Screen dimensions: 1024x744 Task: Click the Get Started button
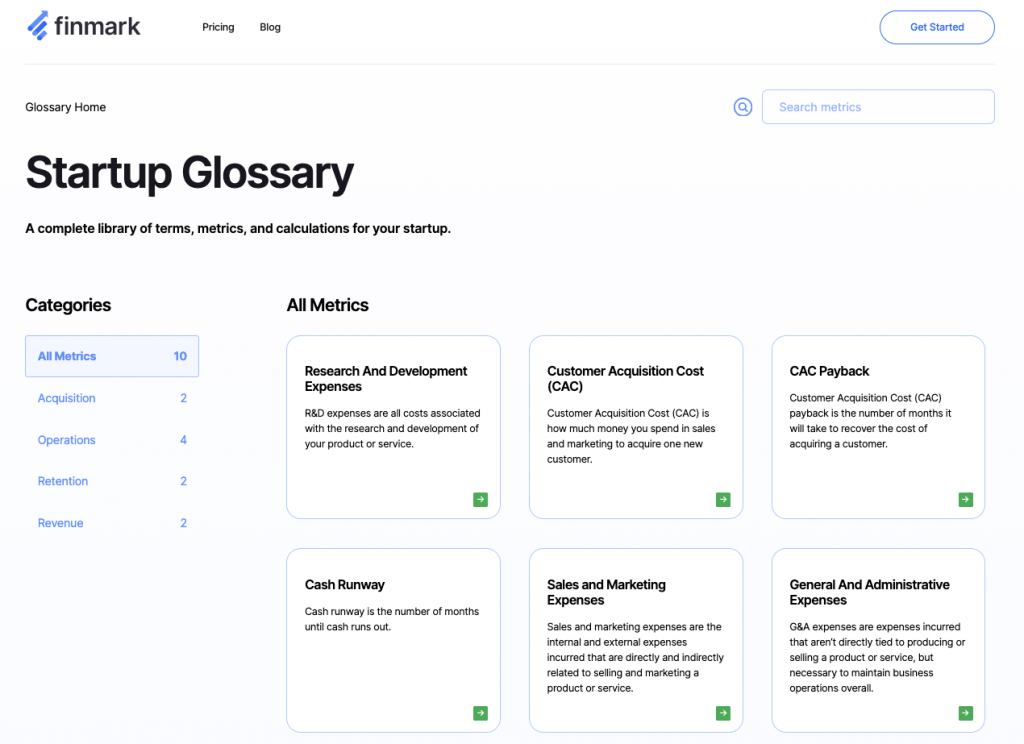(x=936, y=27)
